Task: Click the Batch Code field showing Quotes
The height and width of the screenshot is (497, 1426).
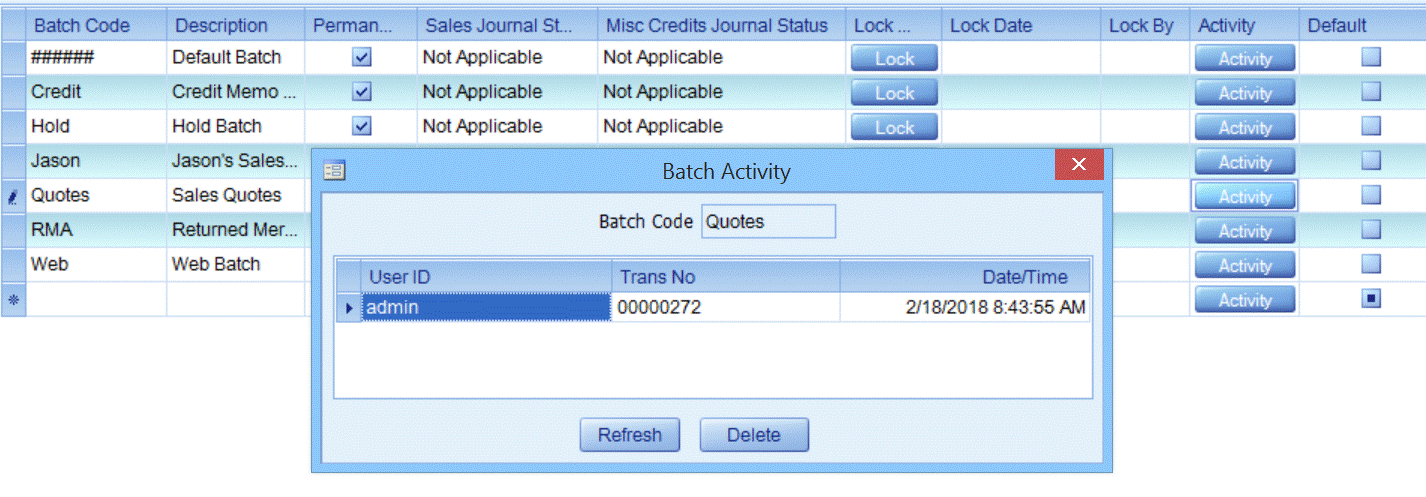Action: click(x=768, y=222)
